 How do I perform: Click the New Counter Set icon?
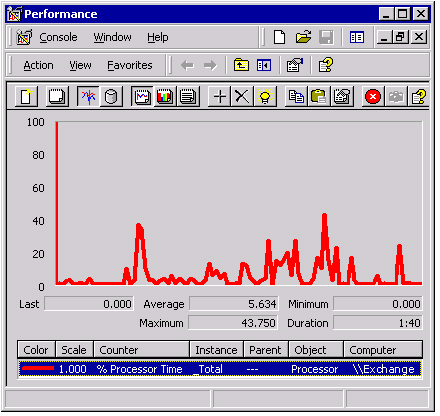tap(27, 97)
